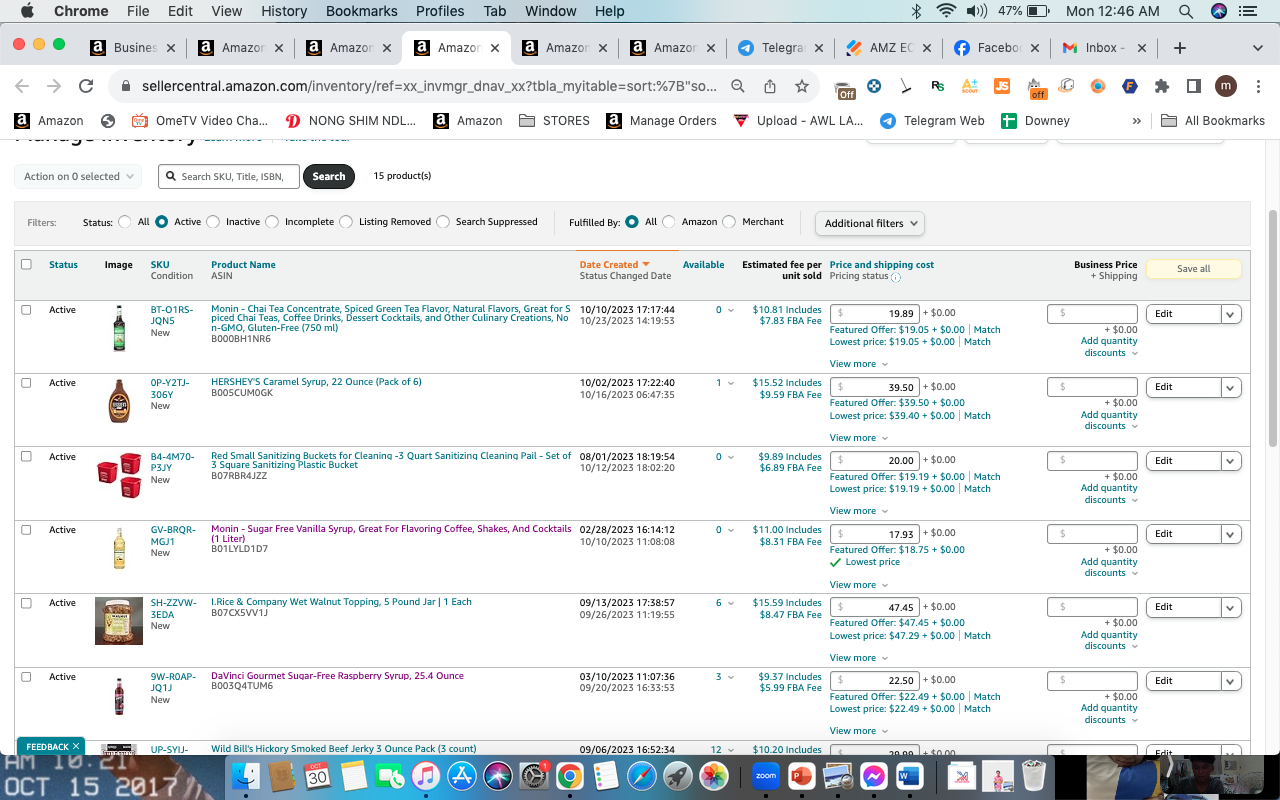Expand View more for HERSHEY'S Caramel Syrup pricing
The width and height of the screenshot is (1280, 800).
tap(857, 438)
